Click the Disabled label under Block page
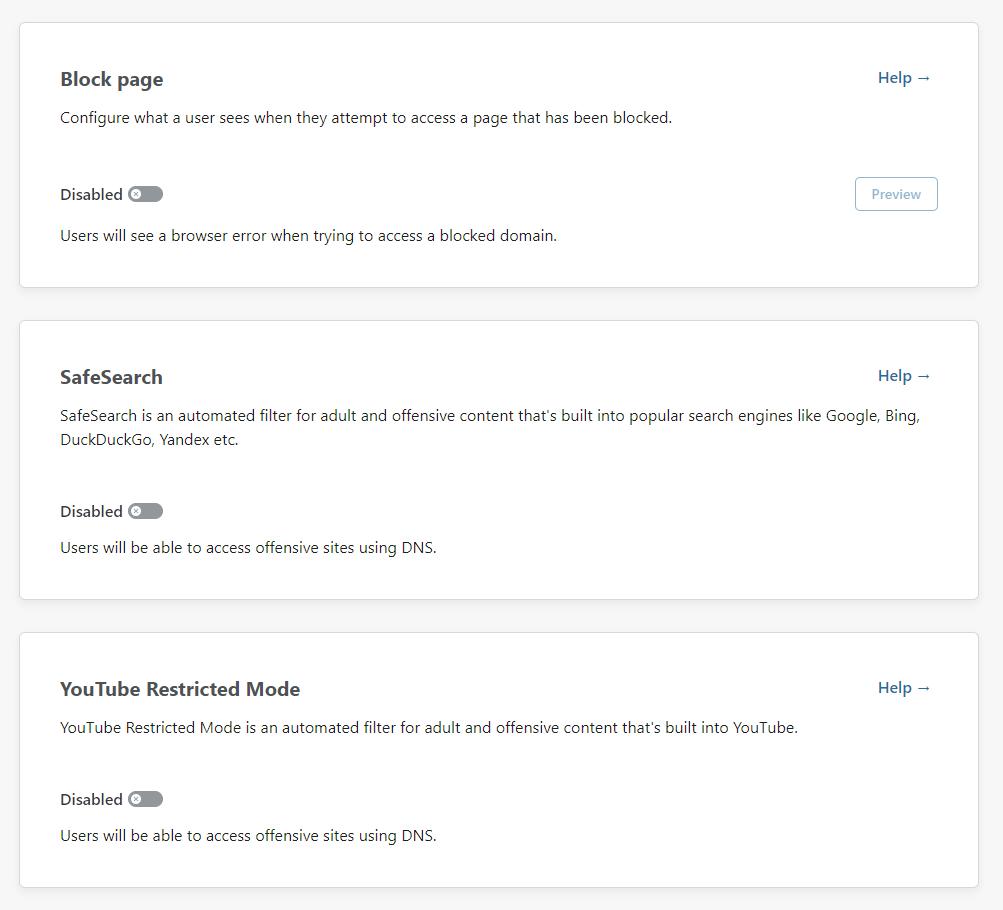This screenshot has width=1003, height=910. [91, 195]
